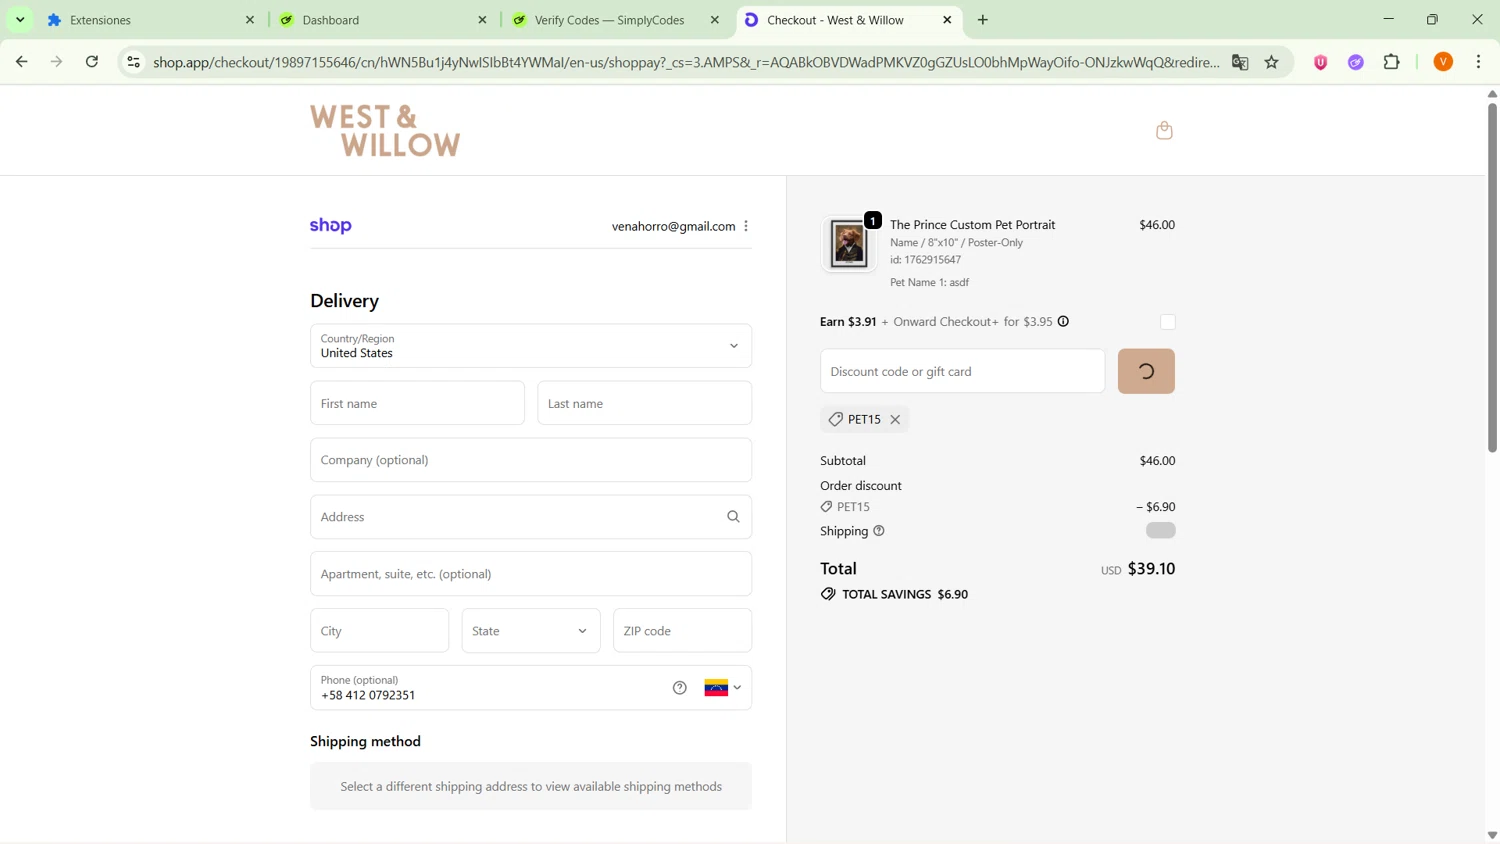Close the Dashboard tab
Screen dimensions: 1500x844
tap(483, 20)
